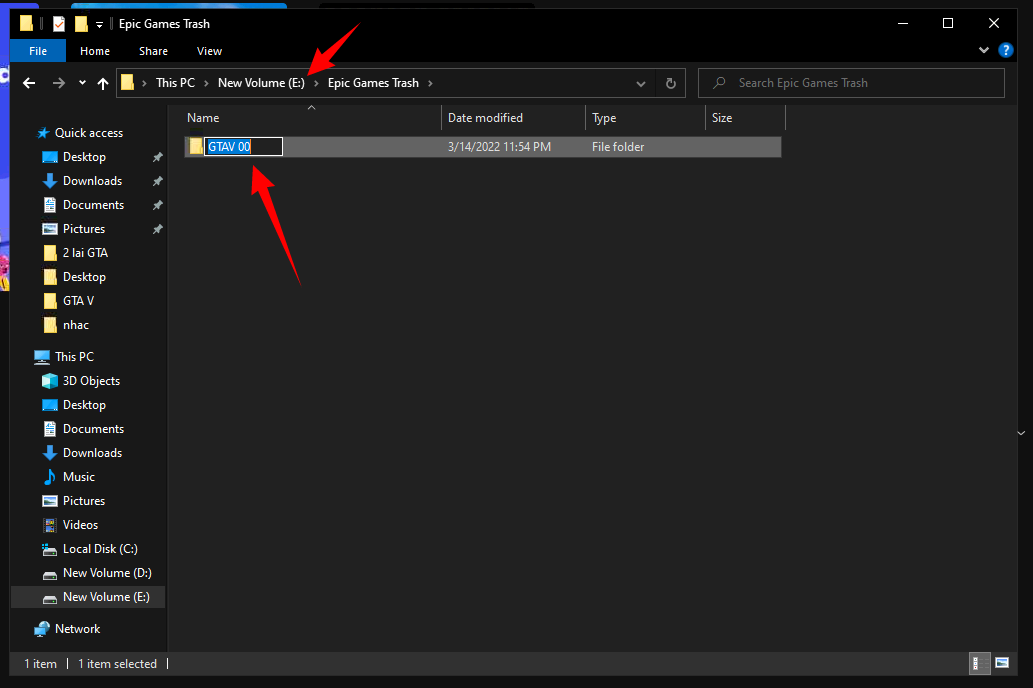Expand chevron after Epic Games Trash breadcrumb

[430, 83]
